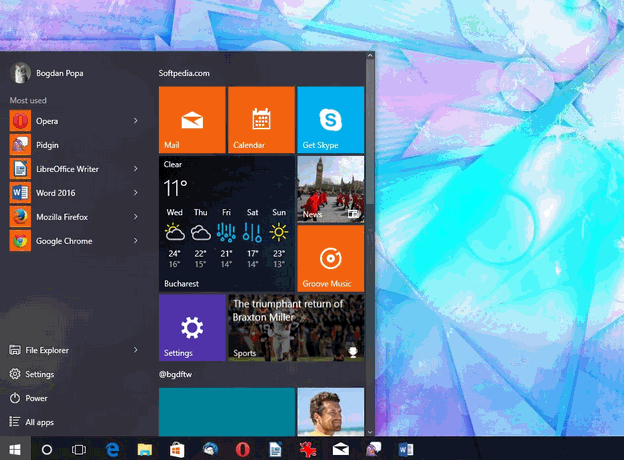Image resolution: width=624 pixels, height=460 pixels.
Task: Expand Mozilla Firefox jump list arrow
Action: click(136, 216)
